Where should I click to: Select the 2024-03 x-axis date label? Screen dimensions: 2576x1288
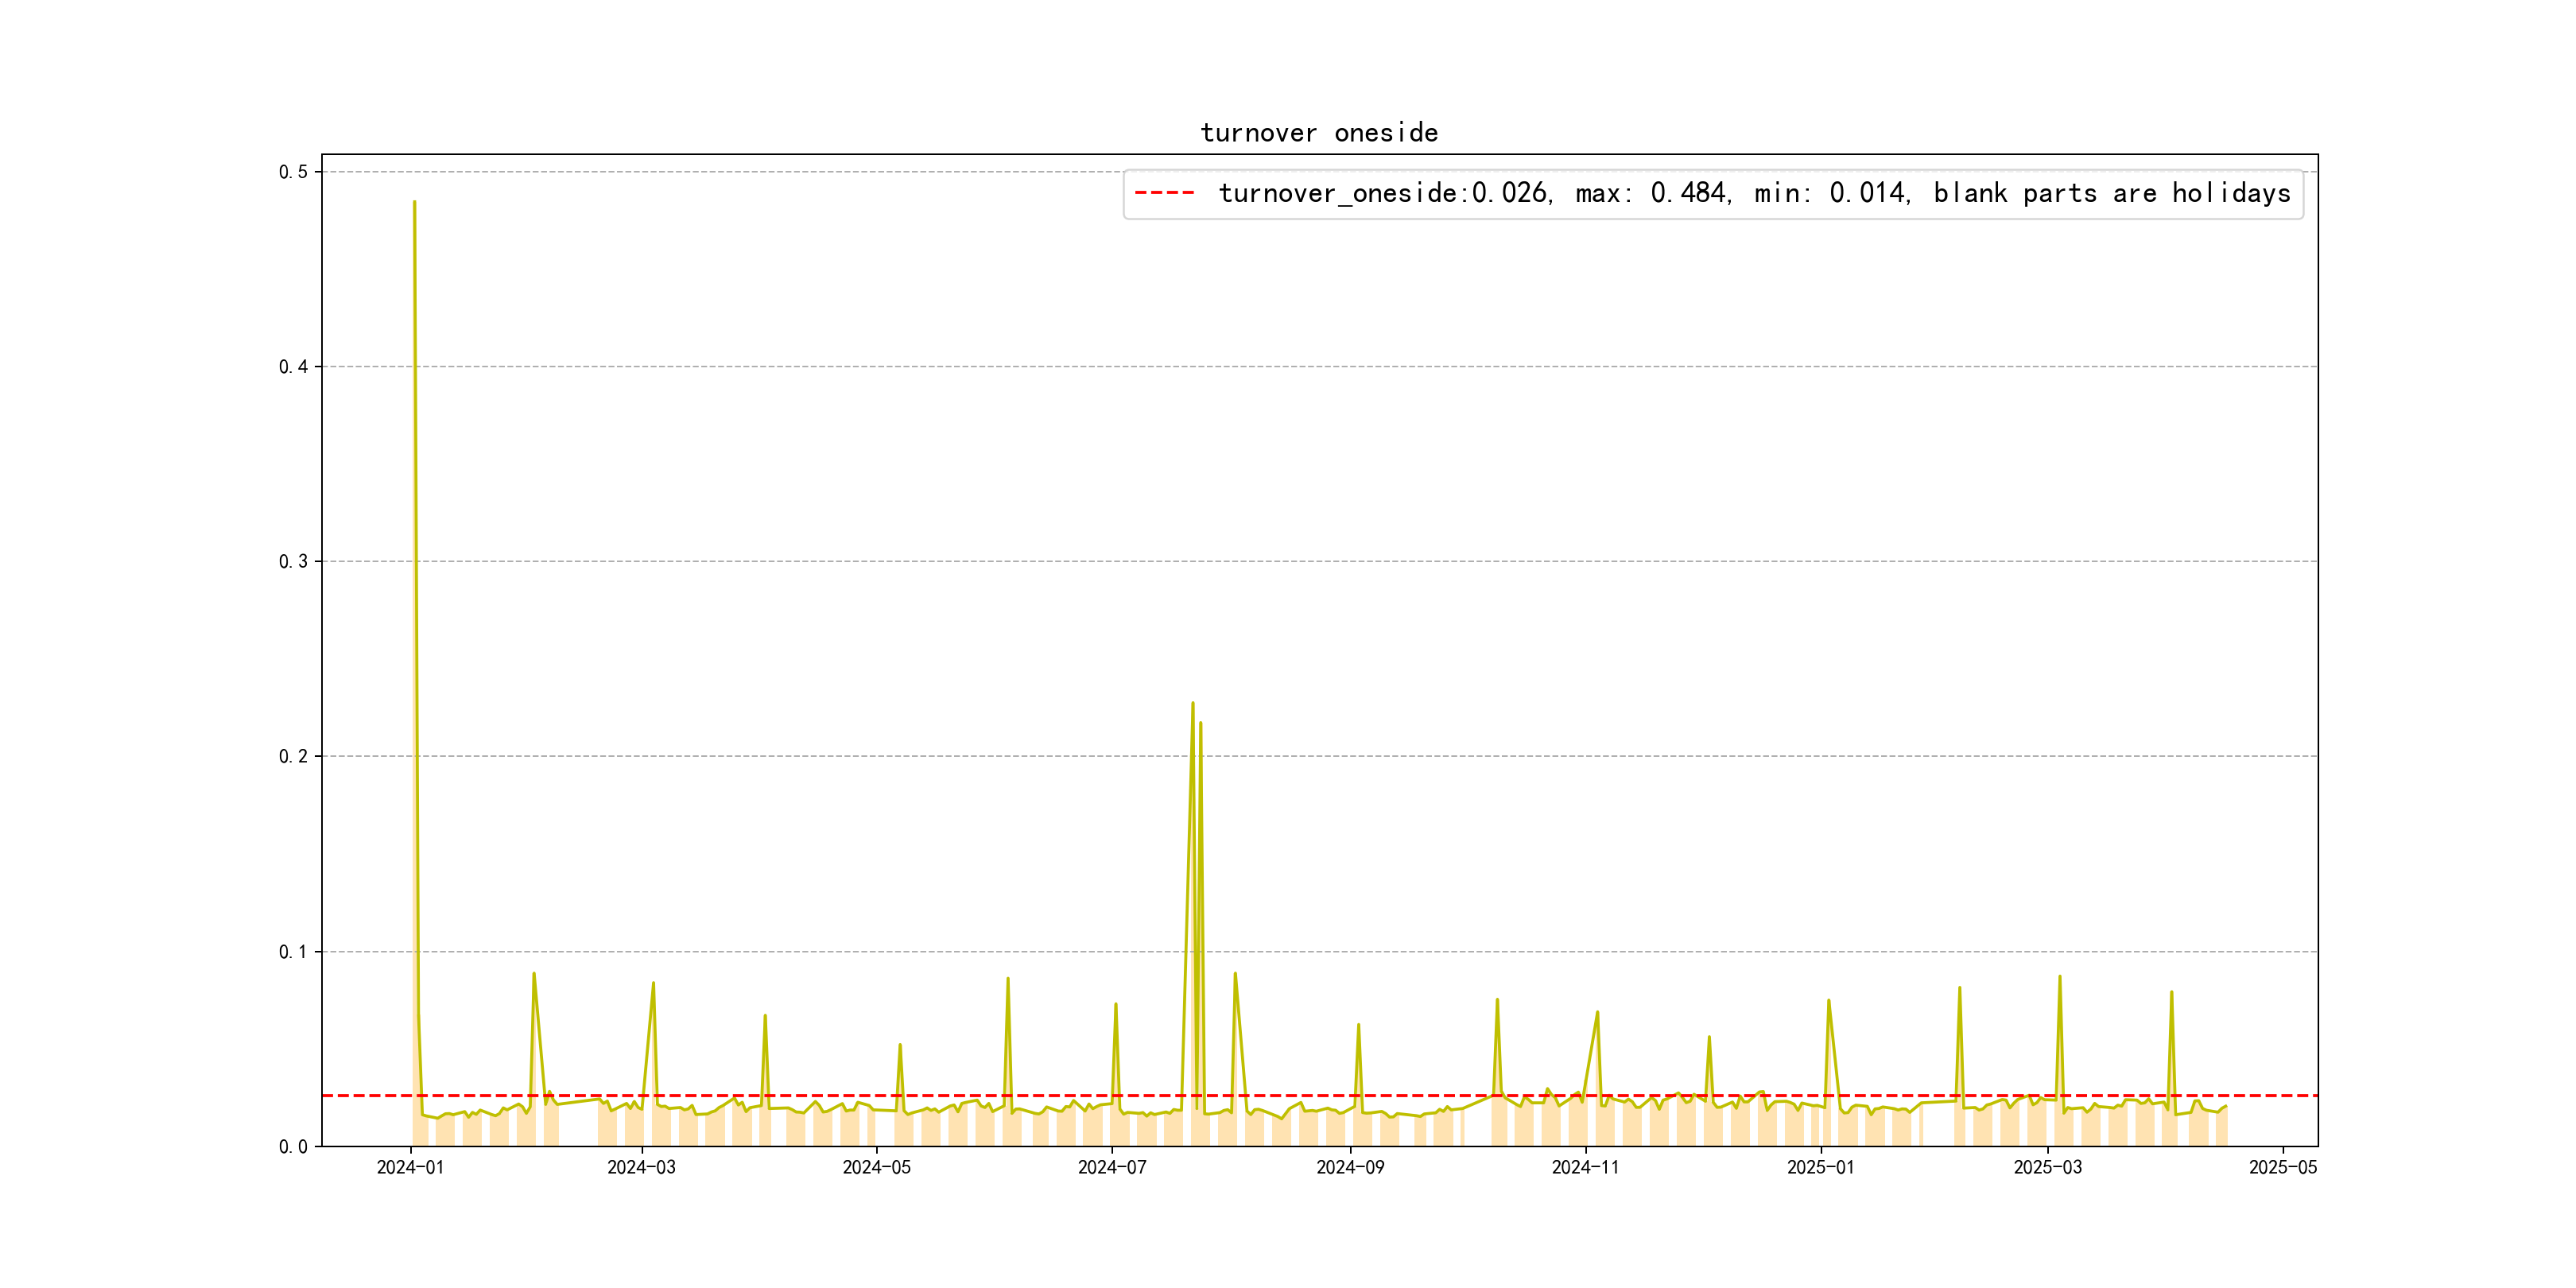(x=641, y=1168)
